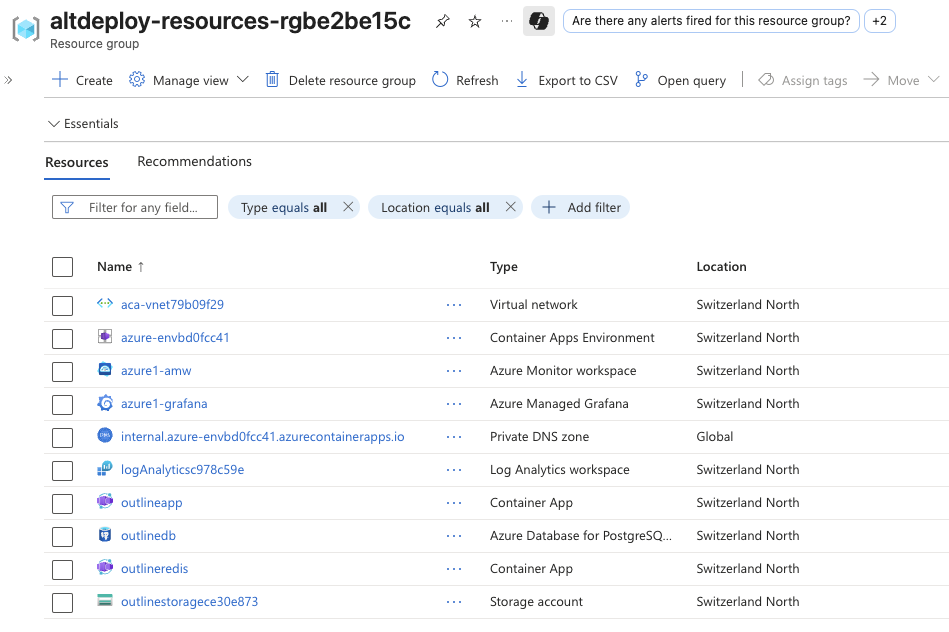Open the logAnalyticsc978c59e resource link
Screen dimensions: 949x632
183,470
